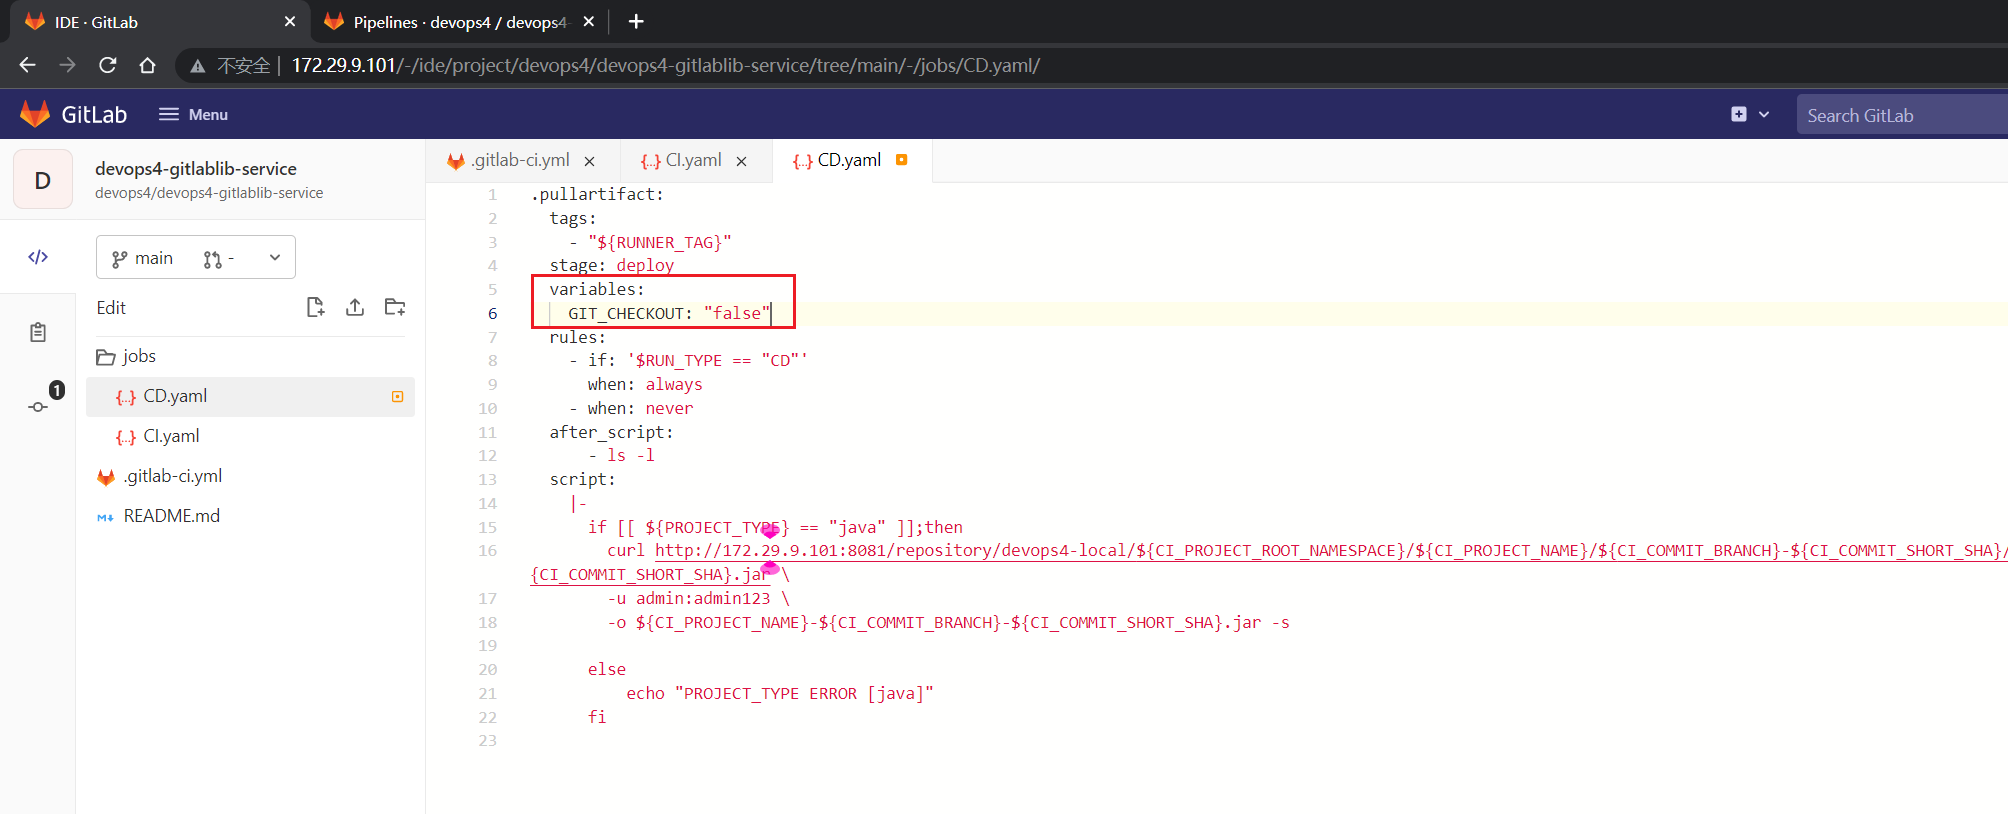Select the Edit code activity icon

(x=38, y=257)
